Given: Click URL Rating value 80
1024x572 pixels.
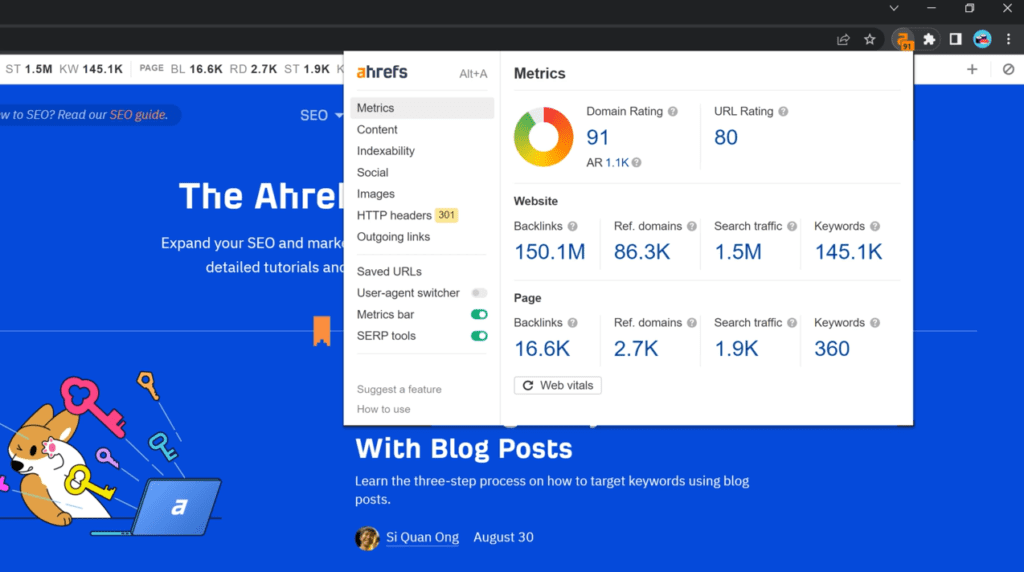Looking at the screenshot, I should pos(726,138).
